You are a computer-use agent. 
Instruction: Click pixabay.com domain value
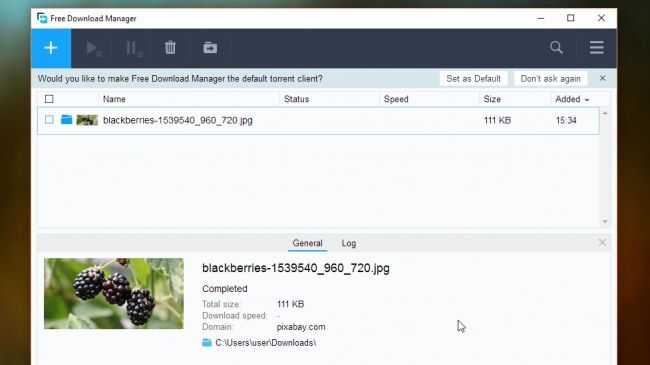pos(301,327)
